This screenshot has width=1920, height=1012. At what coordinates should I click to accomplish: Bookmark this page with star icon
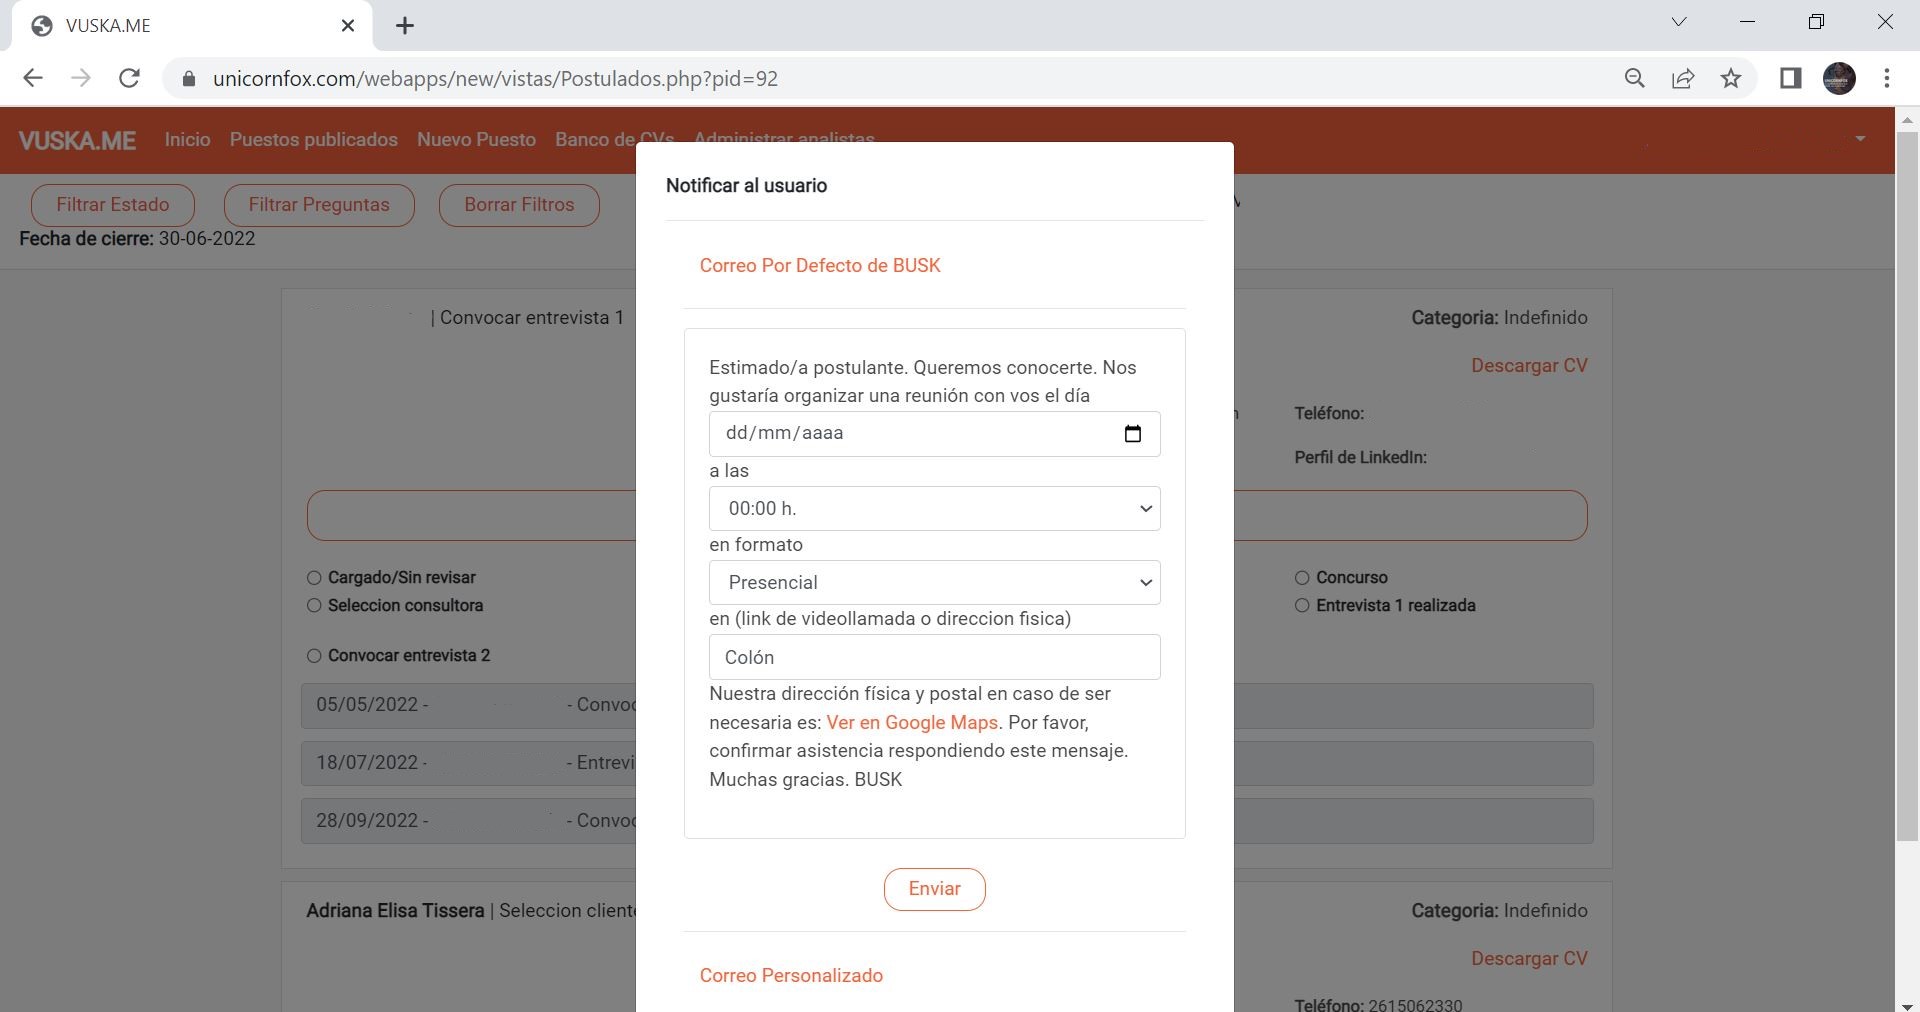pos(1731,78)
